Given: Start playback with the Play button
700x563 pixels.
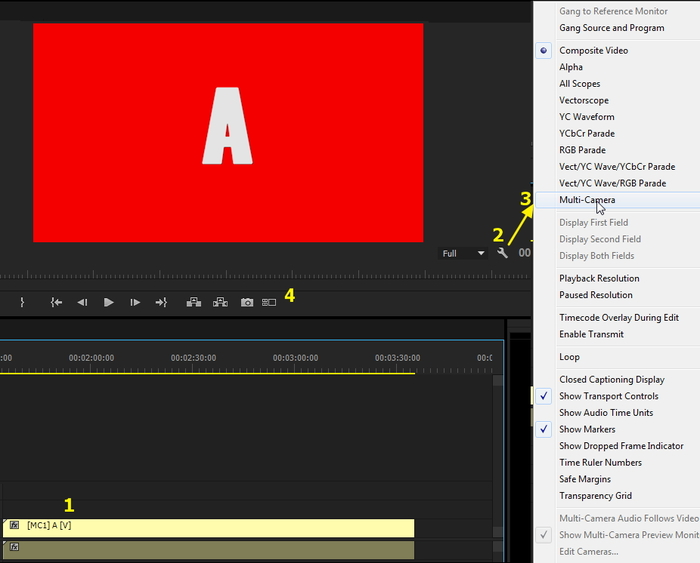Looking at the screenshot, I should (x=108, y=302).
